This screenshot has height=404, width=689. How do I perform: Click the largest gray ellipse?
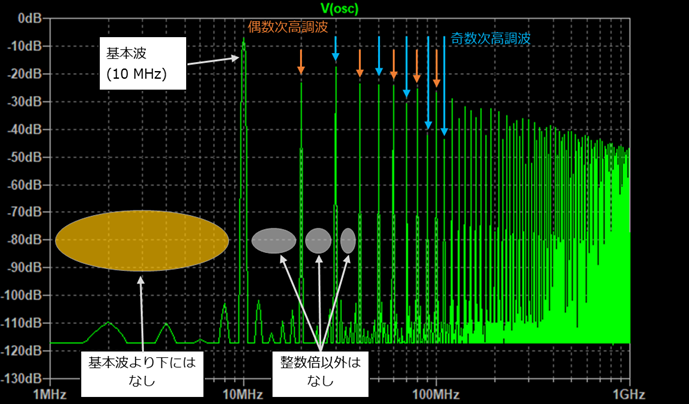pos(274,241)
